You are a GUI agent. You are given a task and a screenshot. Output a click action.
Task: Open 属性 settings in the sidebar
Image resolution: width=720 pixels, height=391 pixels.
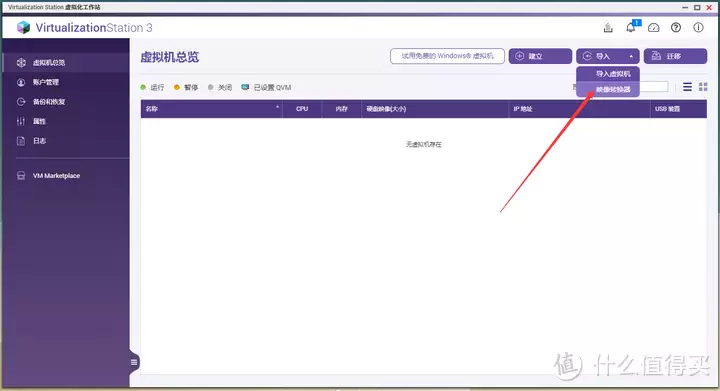65,121
